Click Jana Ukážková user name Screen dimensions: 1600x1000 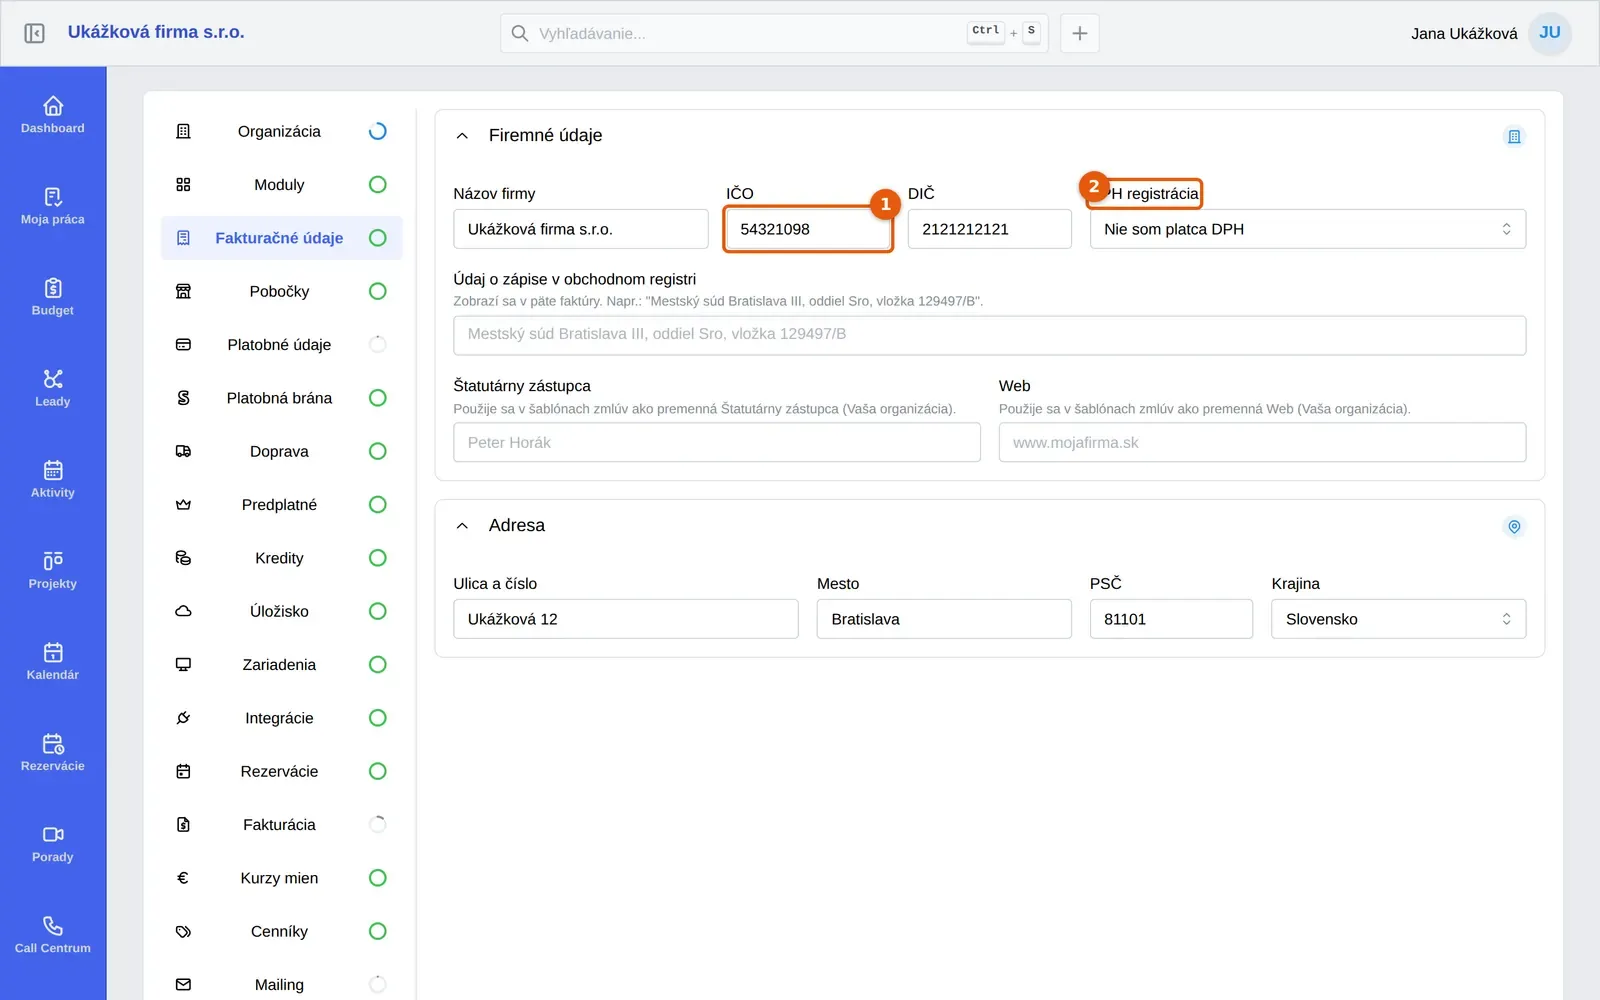[1464, 33]
